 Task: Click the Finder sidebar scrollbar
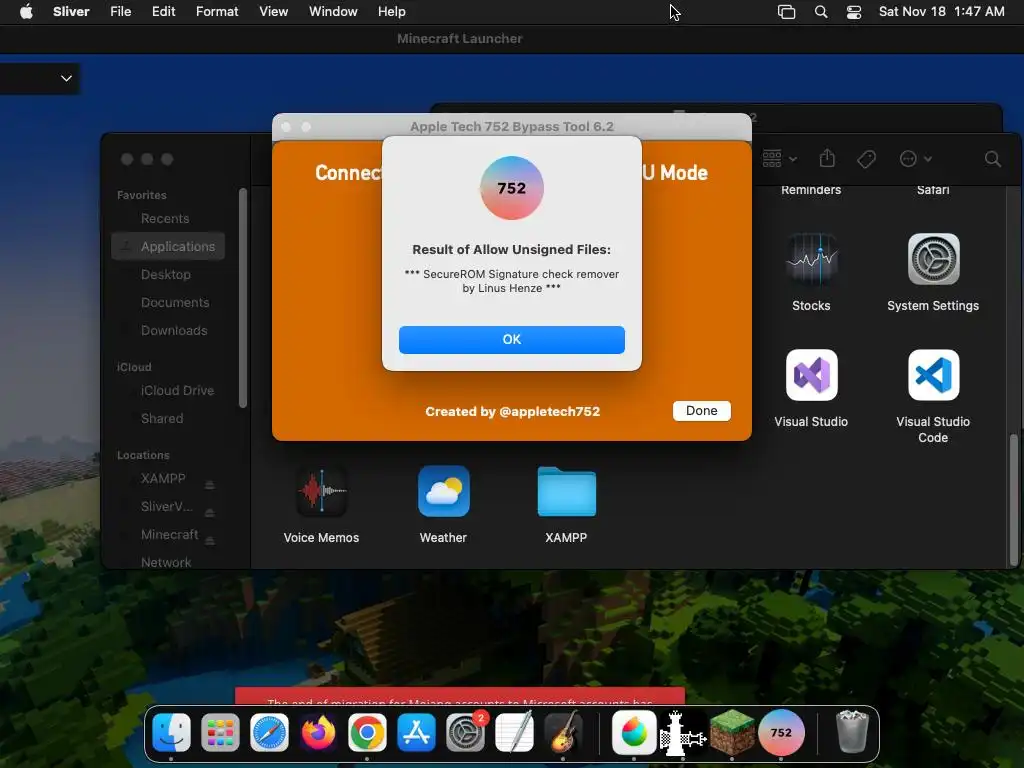tap(243, 298)
